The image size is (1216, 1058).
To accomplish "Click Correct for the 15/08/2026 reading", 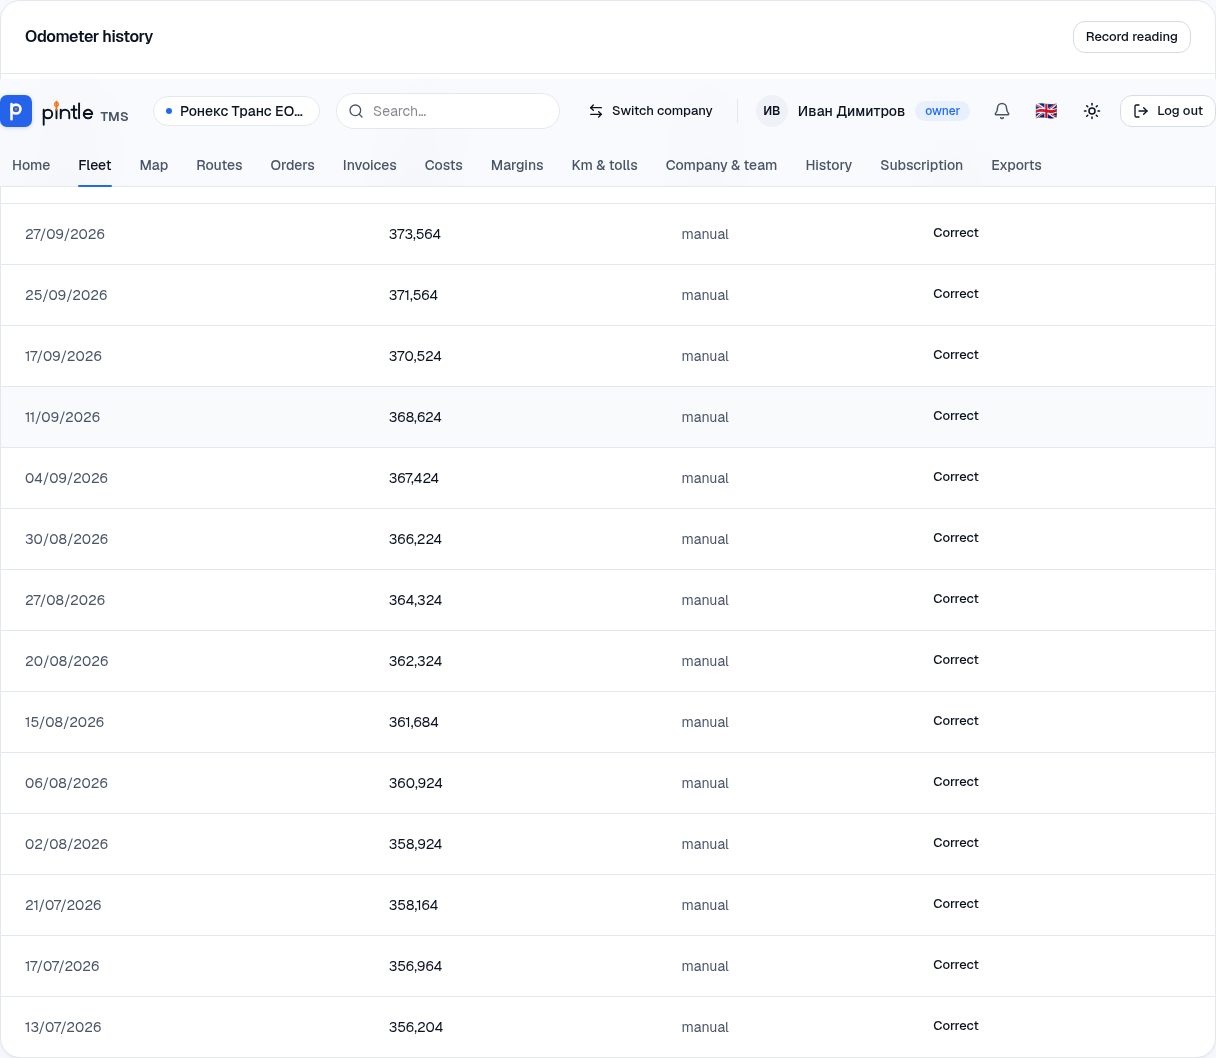I will 956,721.
